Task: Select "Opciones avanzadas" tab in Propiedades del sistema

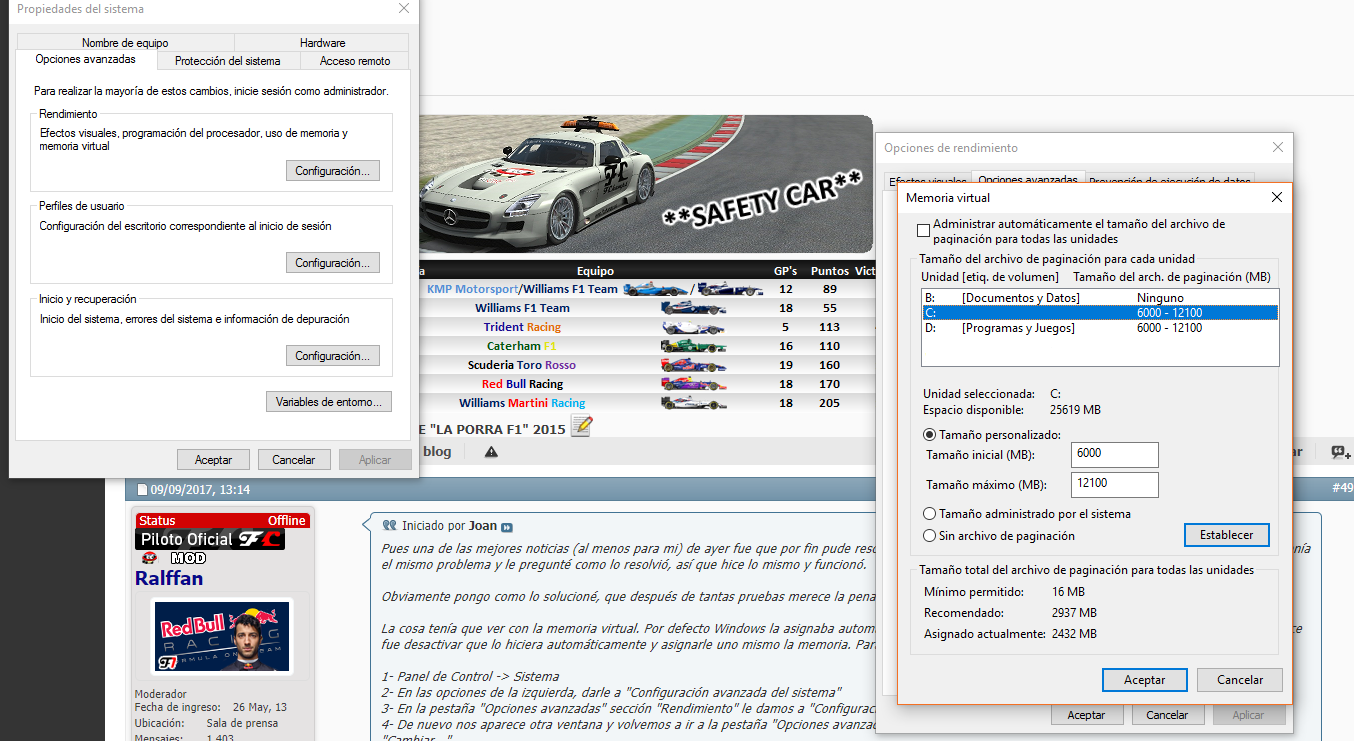Action: (85, 60)
